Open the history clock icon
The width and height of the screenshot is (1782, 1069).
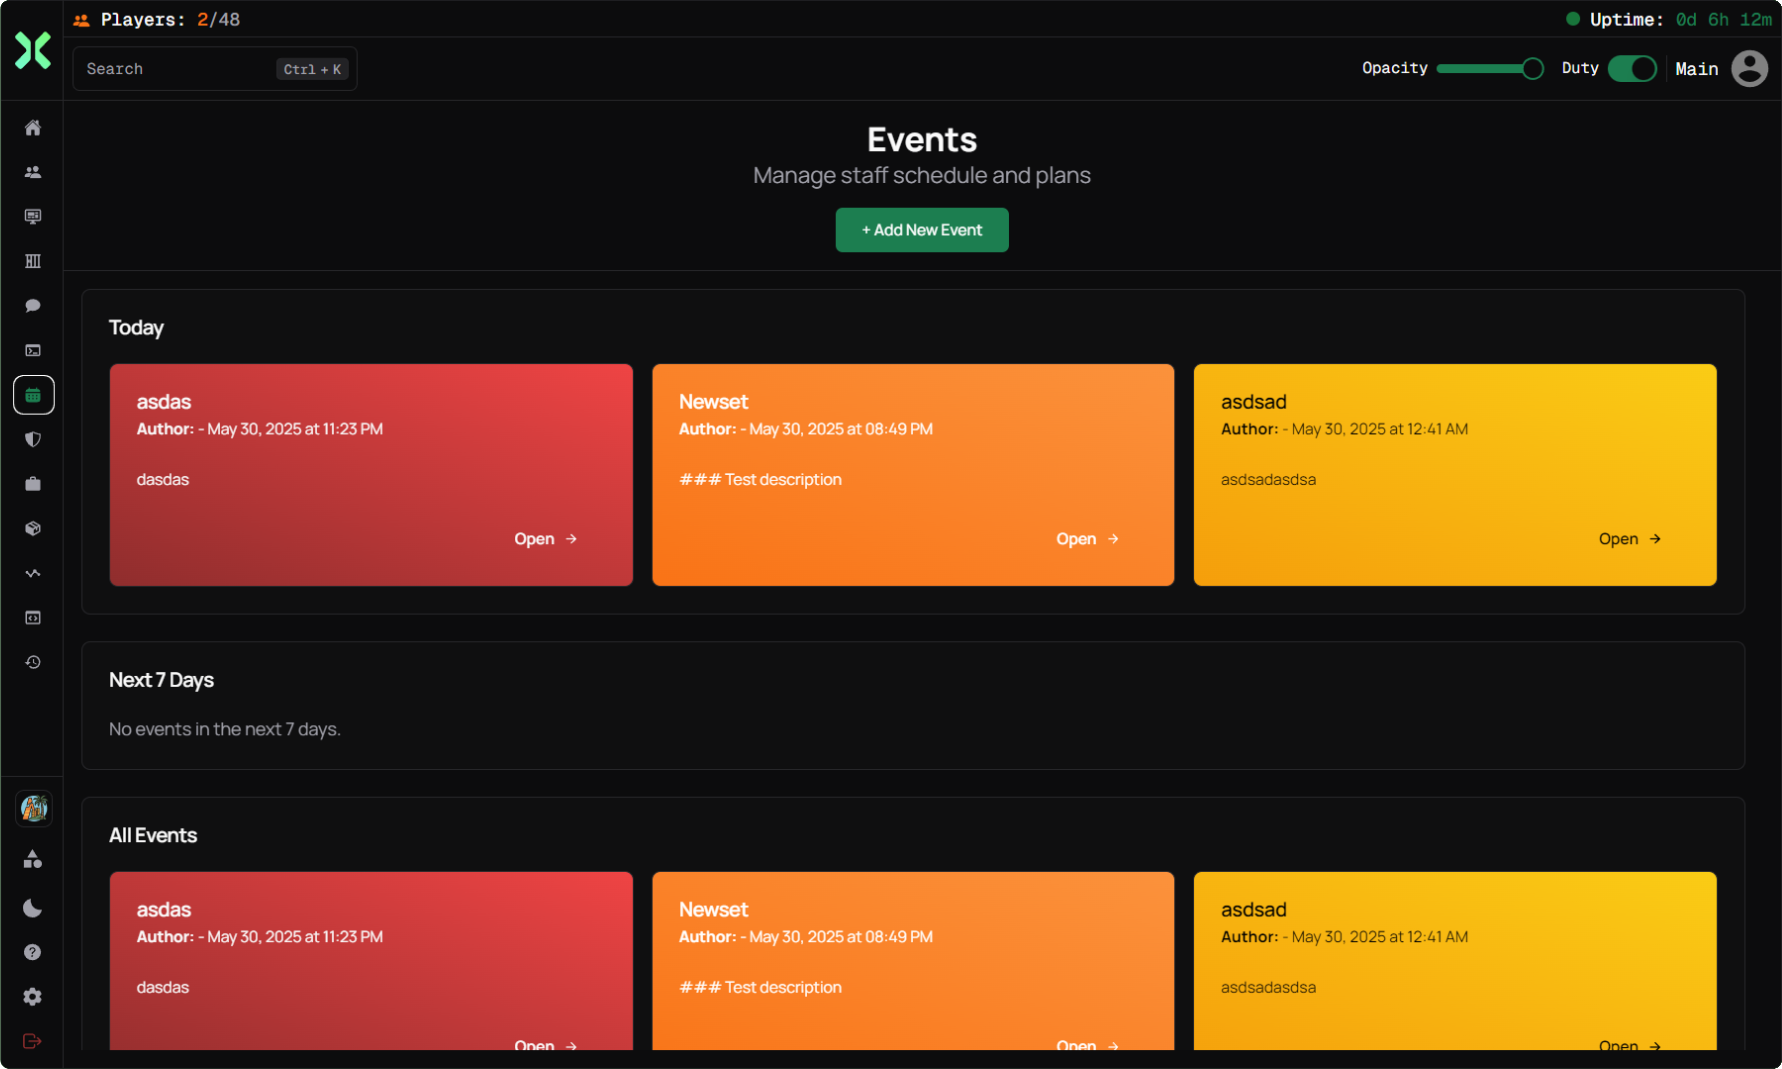tap(32, 661)
